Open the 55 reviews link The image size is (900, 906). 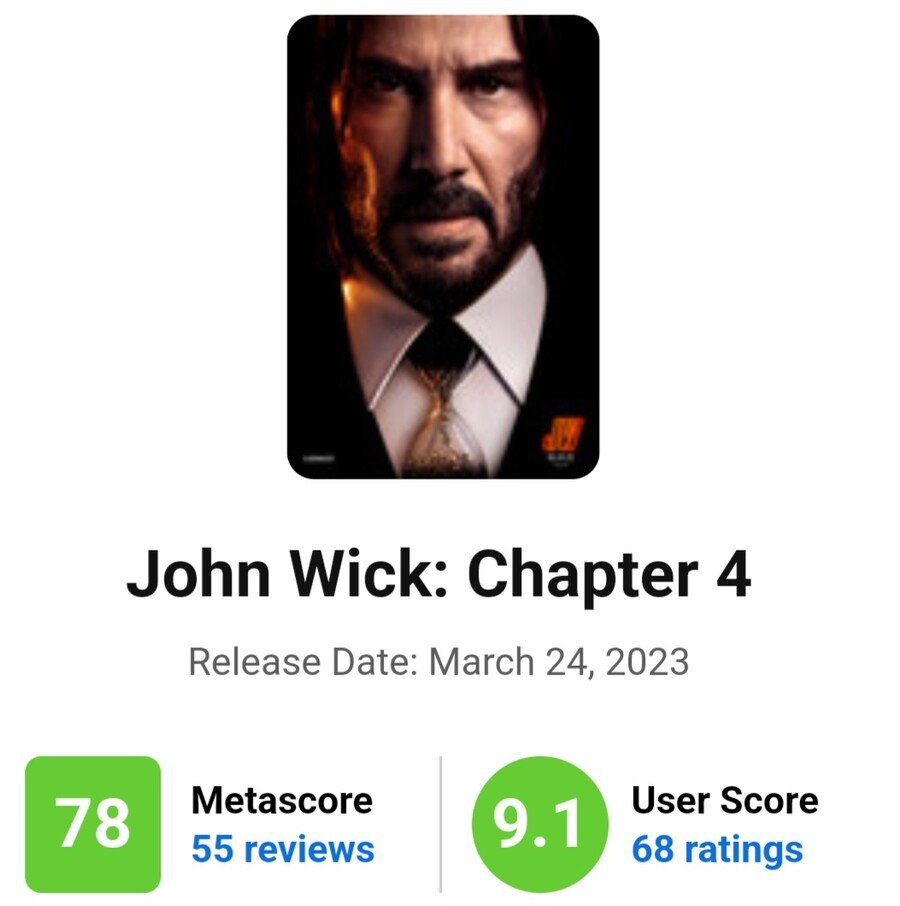point(283,849)
